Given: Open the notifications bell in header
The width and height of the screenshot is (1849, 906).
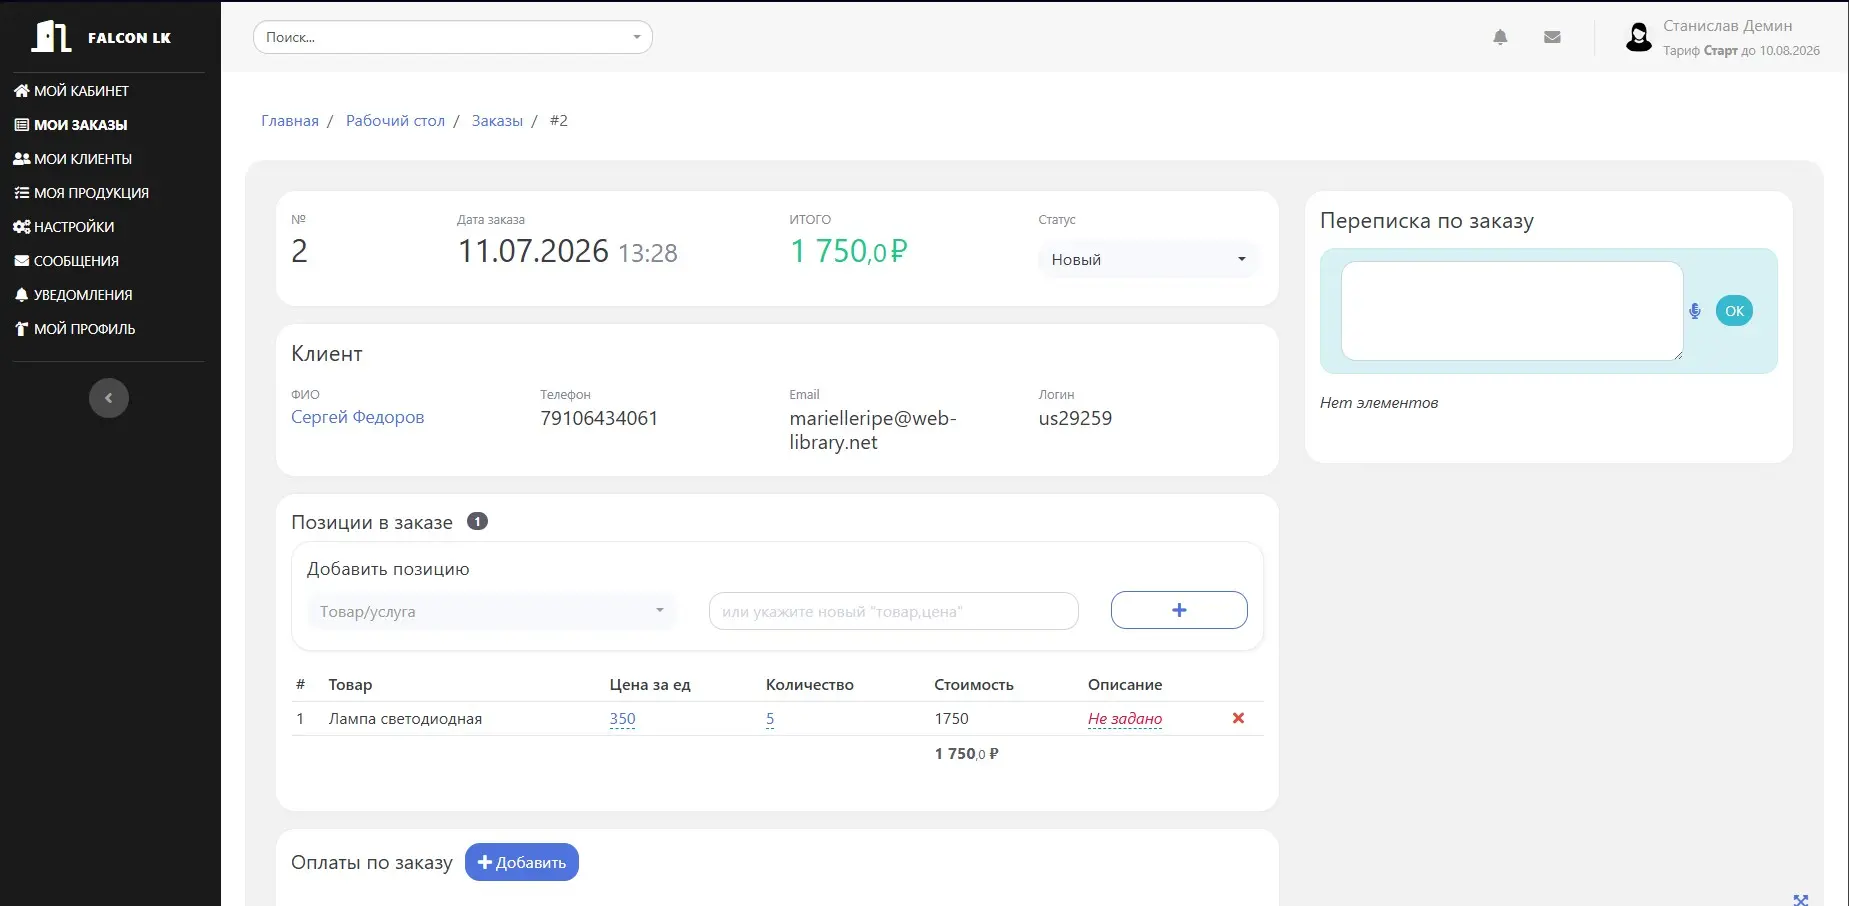Looking at the screenshot, I should coord(1500,37).
